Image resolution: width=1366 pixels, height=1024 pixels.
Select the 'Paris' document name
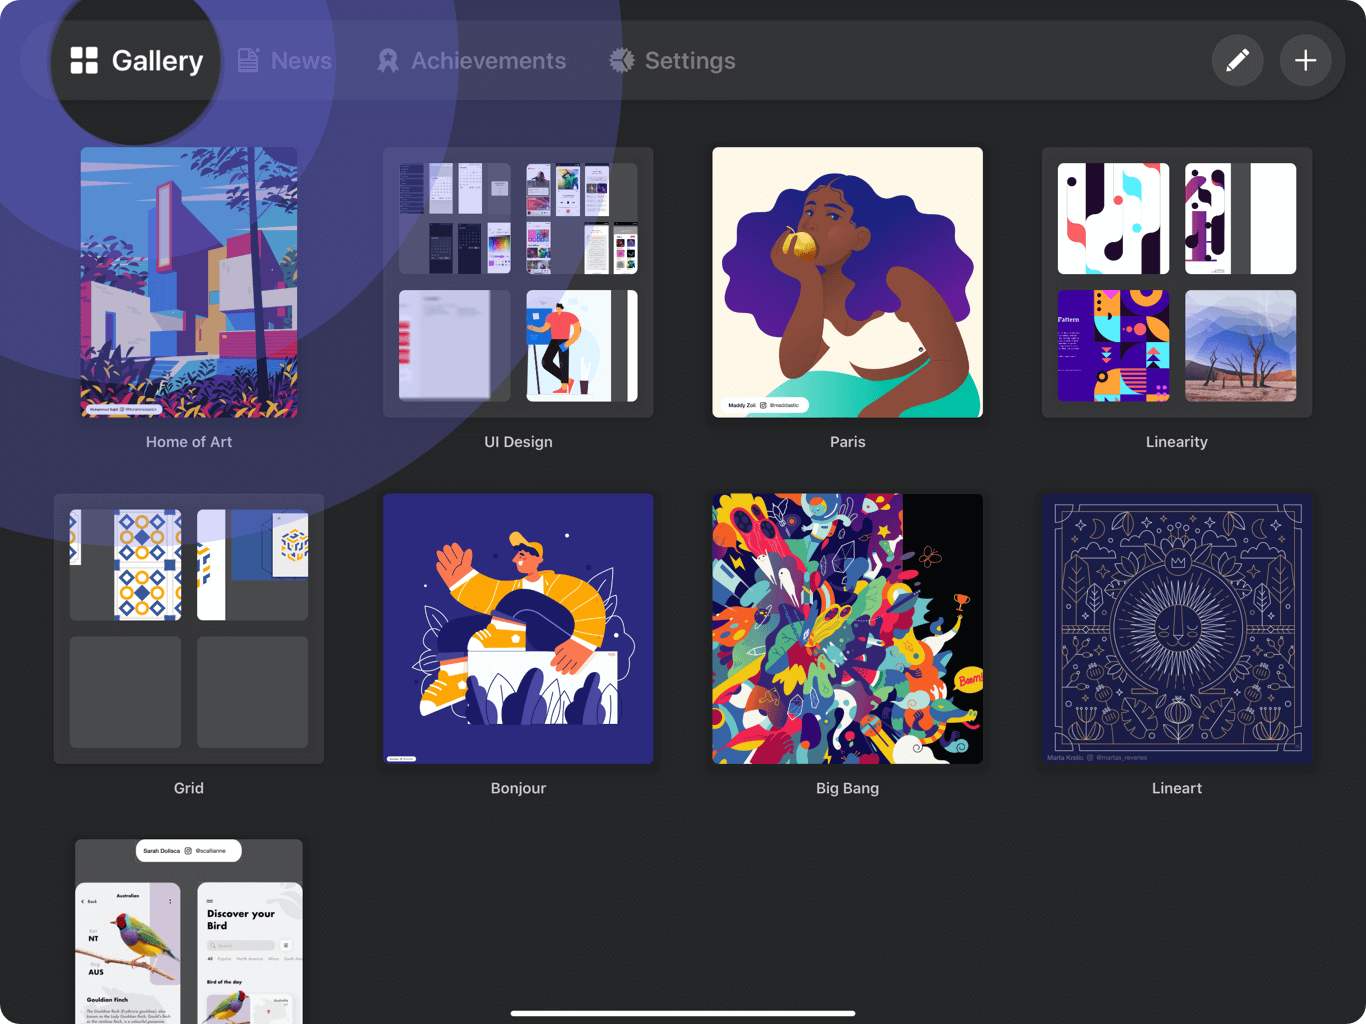pyautogui.click(x=847, y=442)
